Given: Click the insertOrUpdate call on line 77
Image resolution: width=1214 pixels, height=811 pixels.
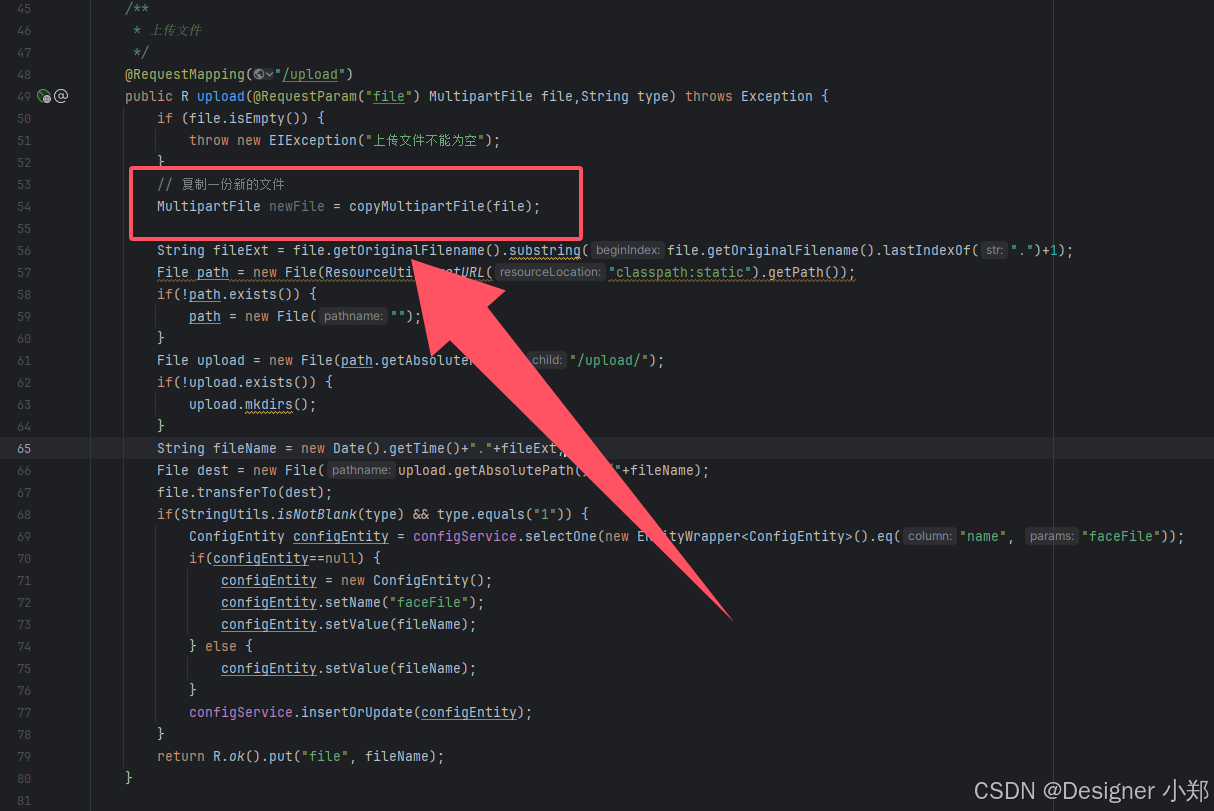Looking at the screenshot, I should pos(357,712).
